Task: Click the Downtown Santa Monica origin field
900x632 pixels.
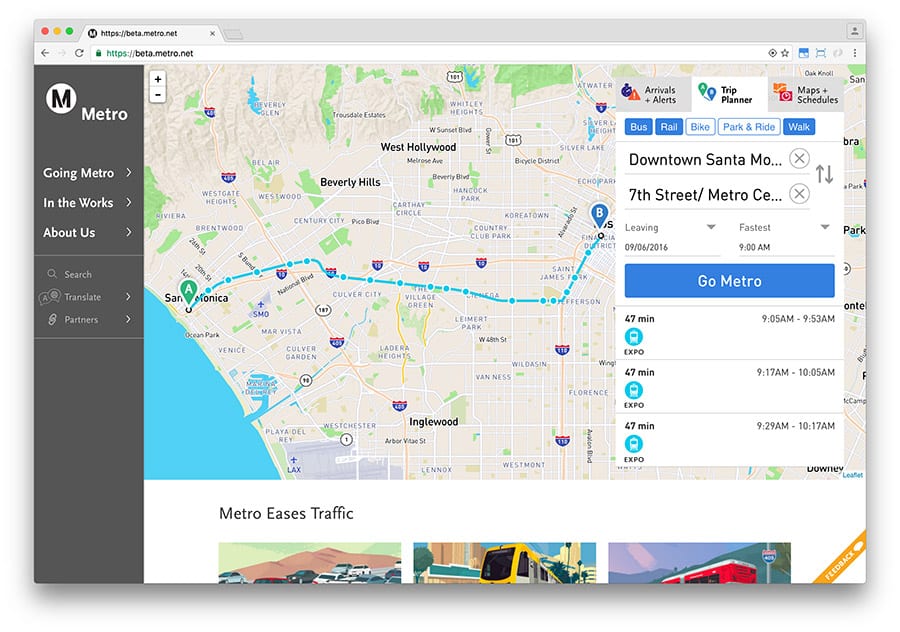Action: pos(705,159)
